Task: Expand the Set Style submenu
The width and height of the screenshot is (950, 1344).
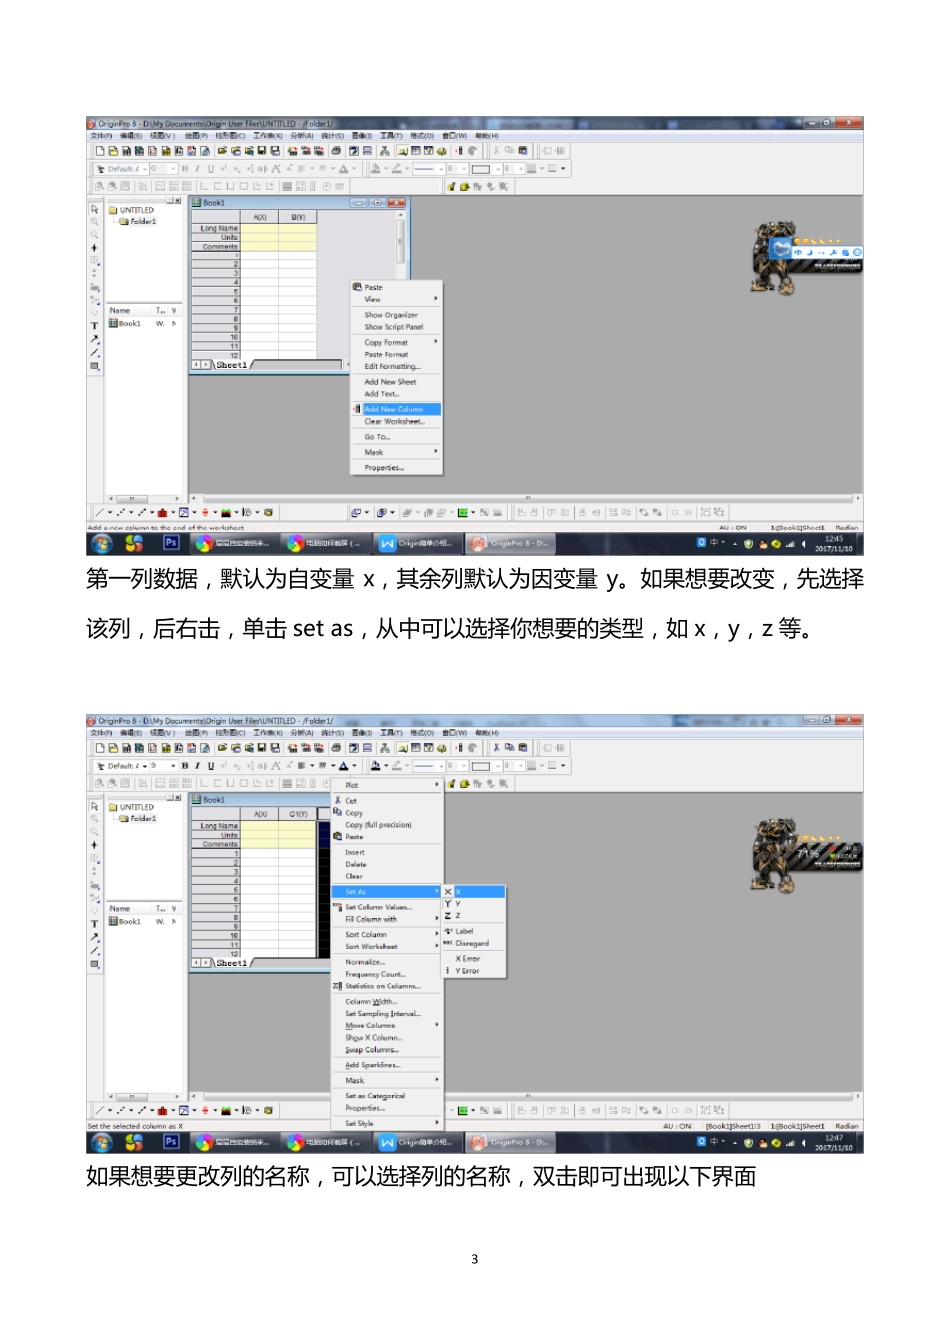Action: point(386,1123)
